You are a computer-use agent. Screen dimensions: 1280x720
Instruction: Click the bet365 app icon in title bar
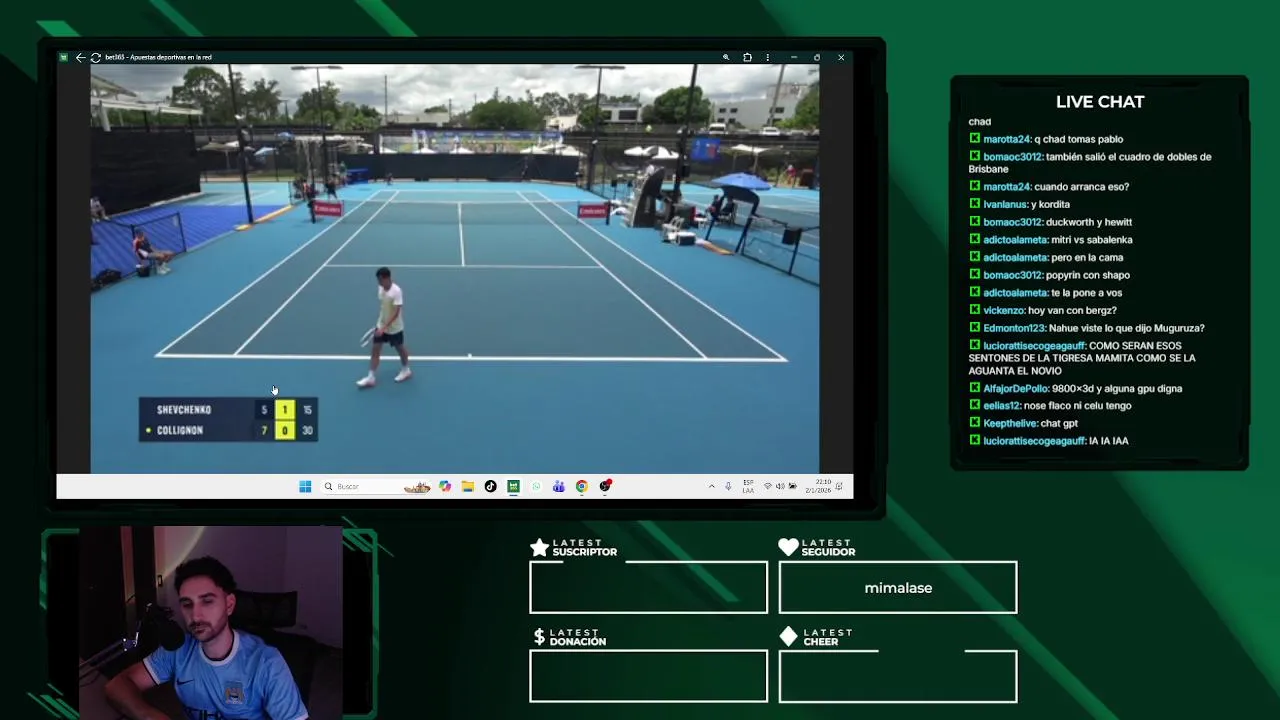[x=64, y=57]
